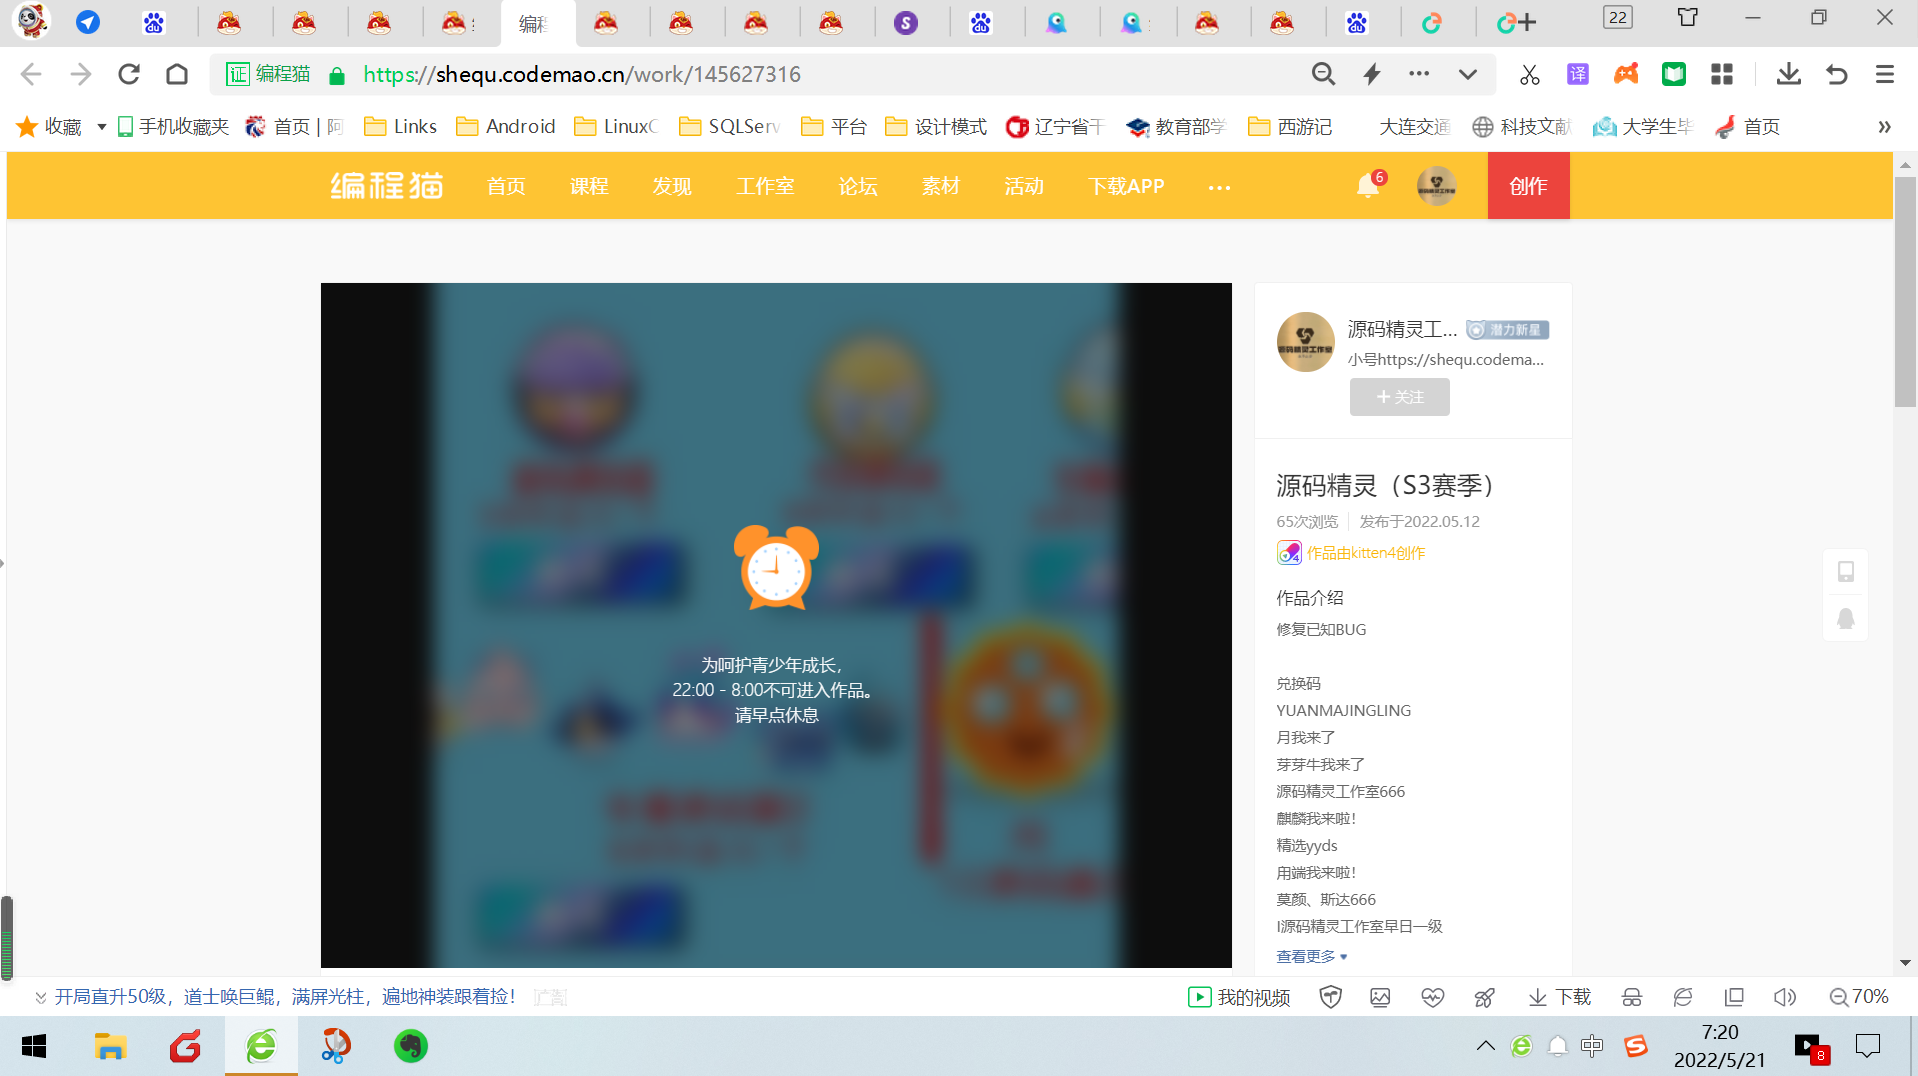The width and height of the screenshot is (1918, 1076).
Task: Click the undo closed tab icon
Action: tap(1837, 74)
